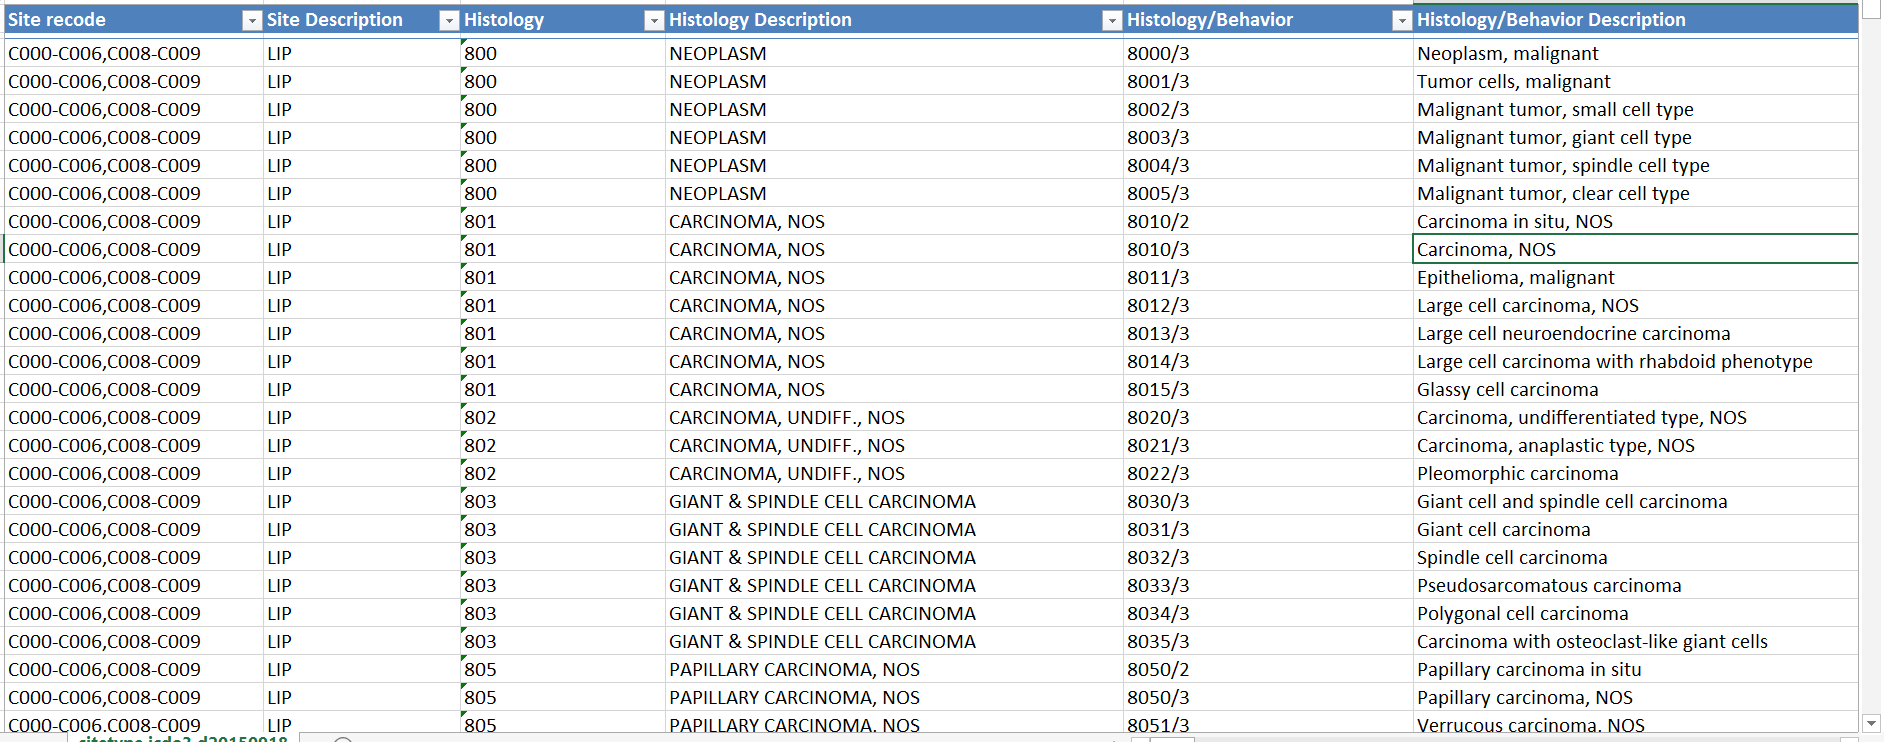Select cell '8050/3'

pyautogui.click(x=1268, y=697)
